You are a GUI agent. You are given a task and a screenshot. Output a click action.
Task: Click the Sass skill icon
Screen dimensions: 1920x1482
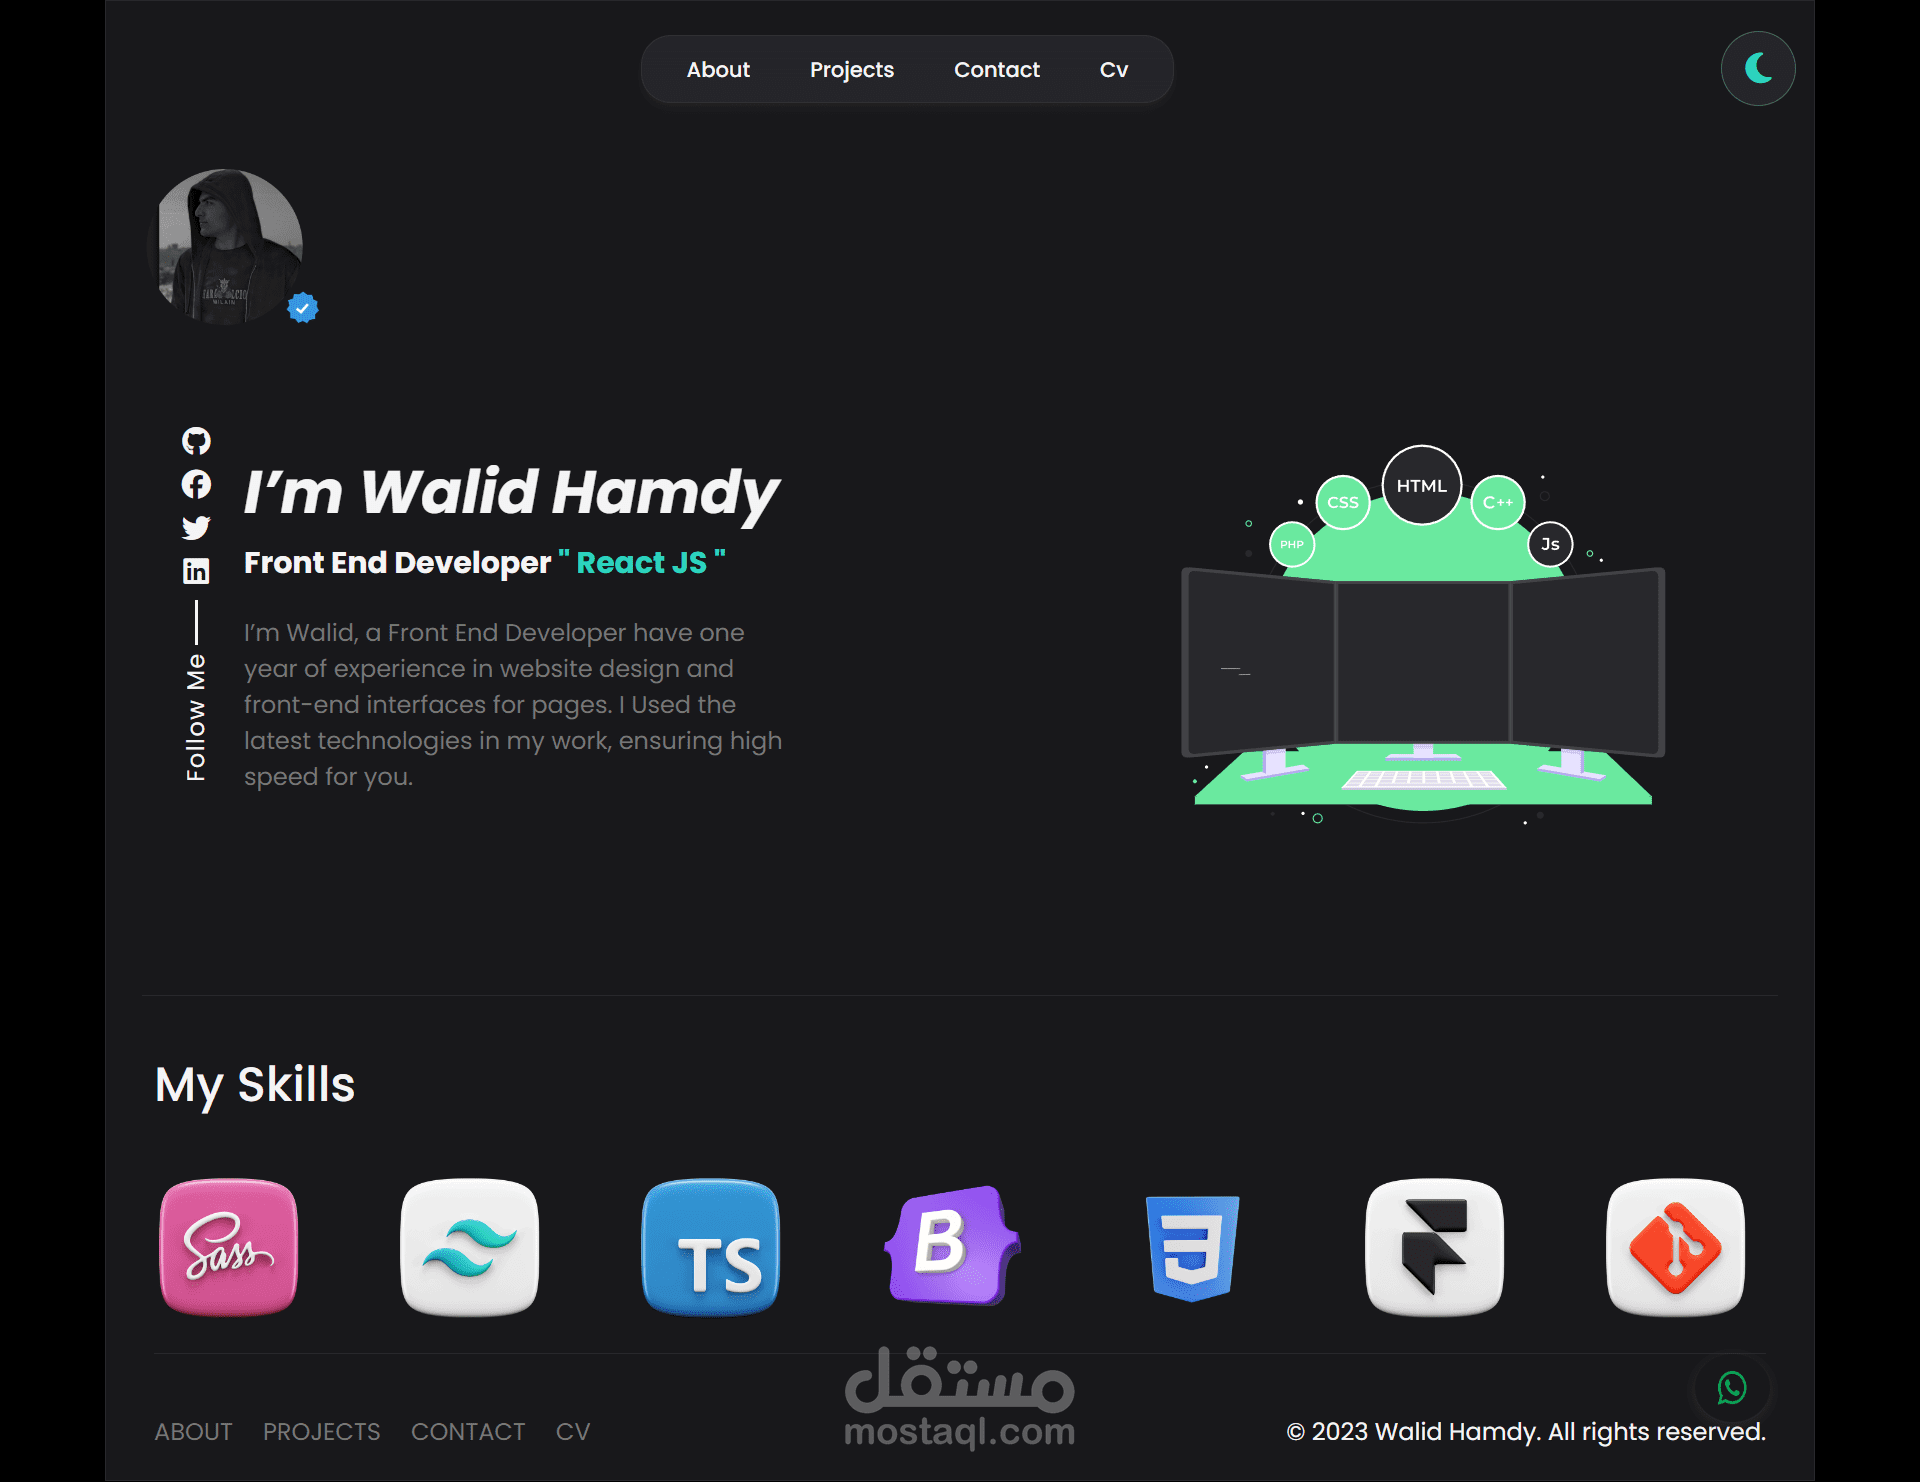(230, 1244)
